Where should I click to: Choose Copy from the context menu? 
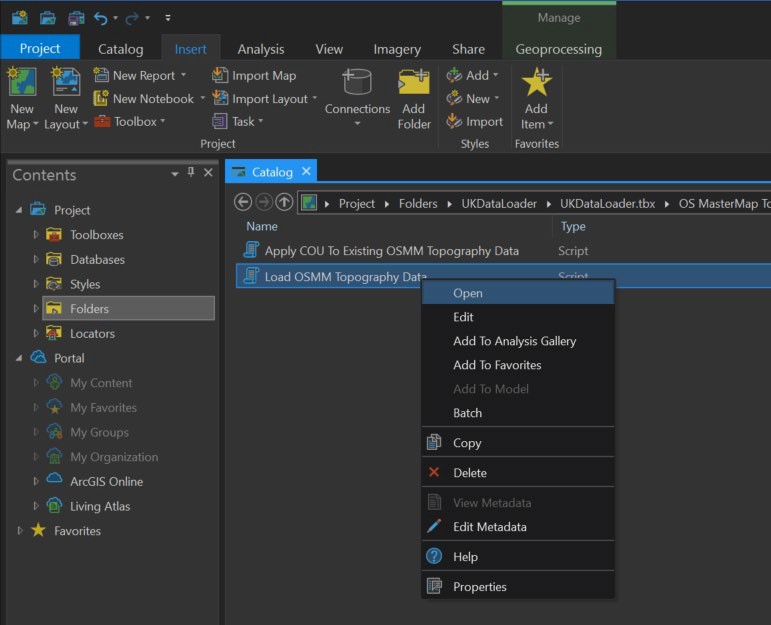(x=518, y=443)
